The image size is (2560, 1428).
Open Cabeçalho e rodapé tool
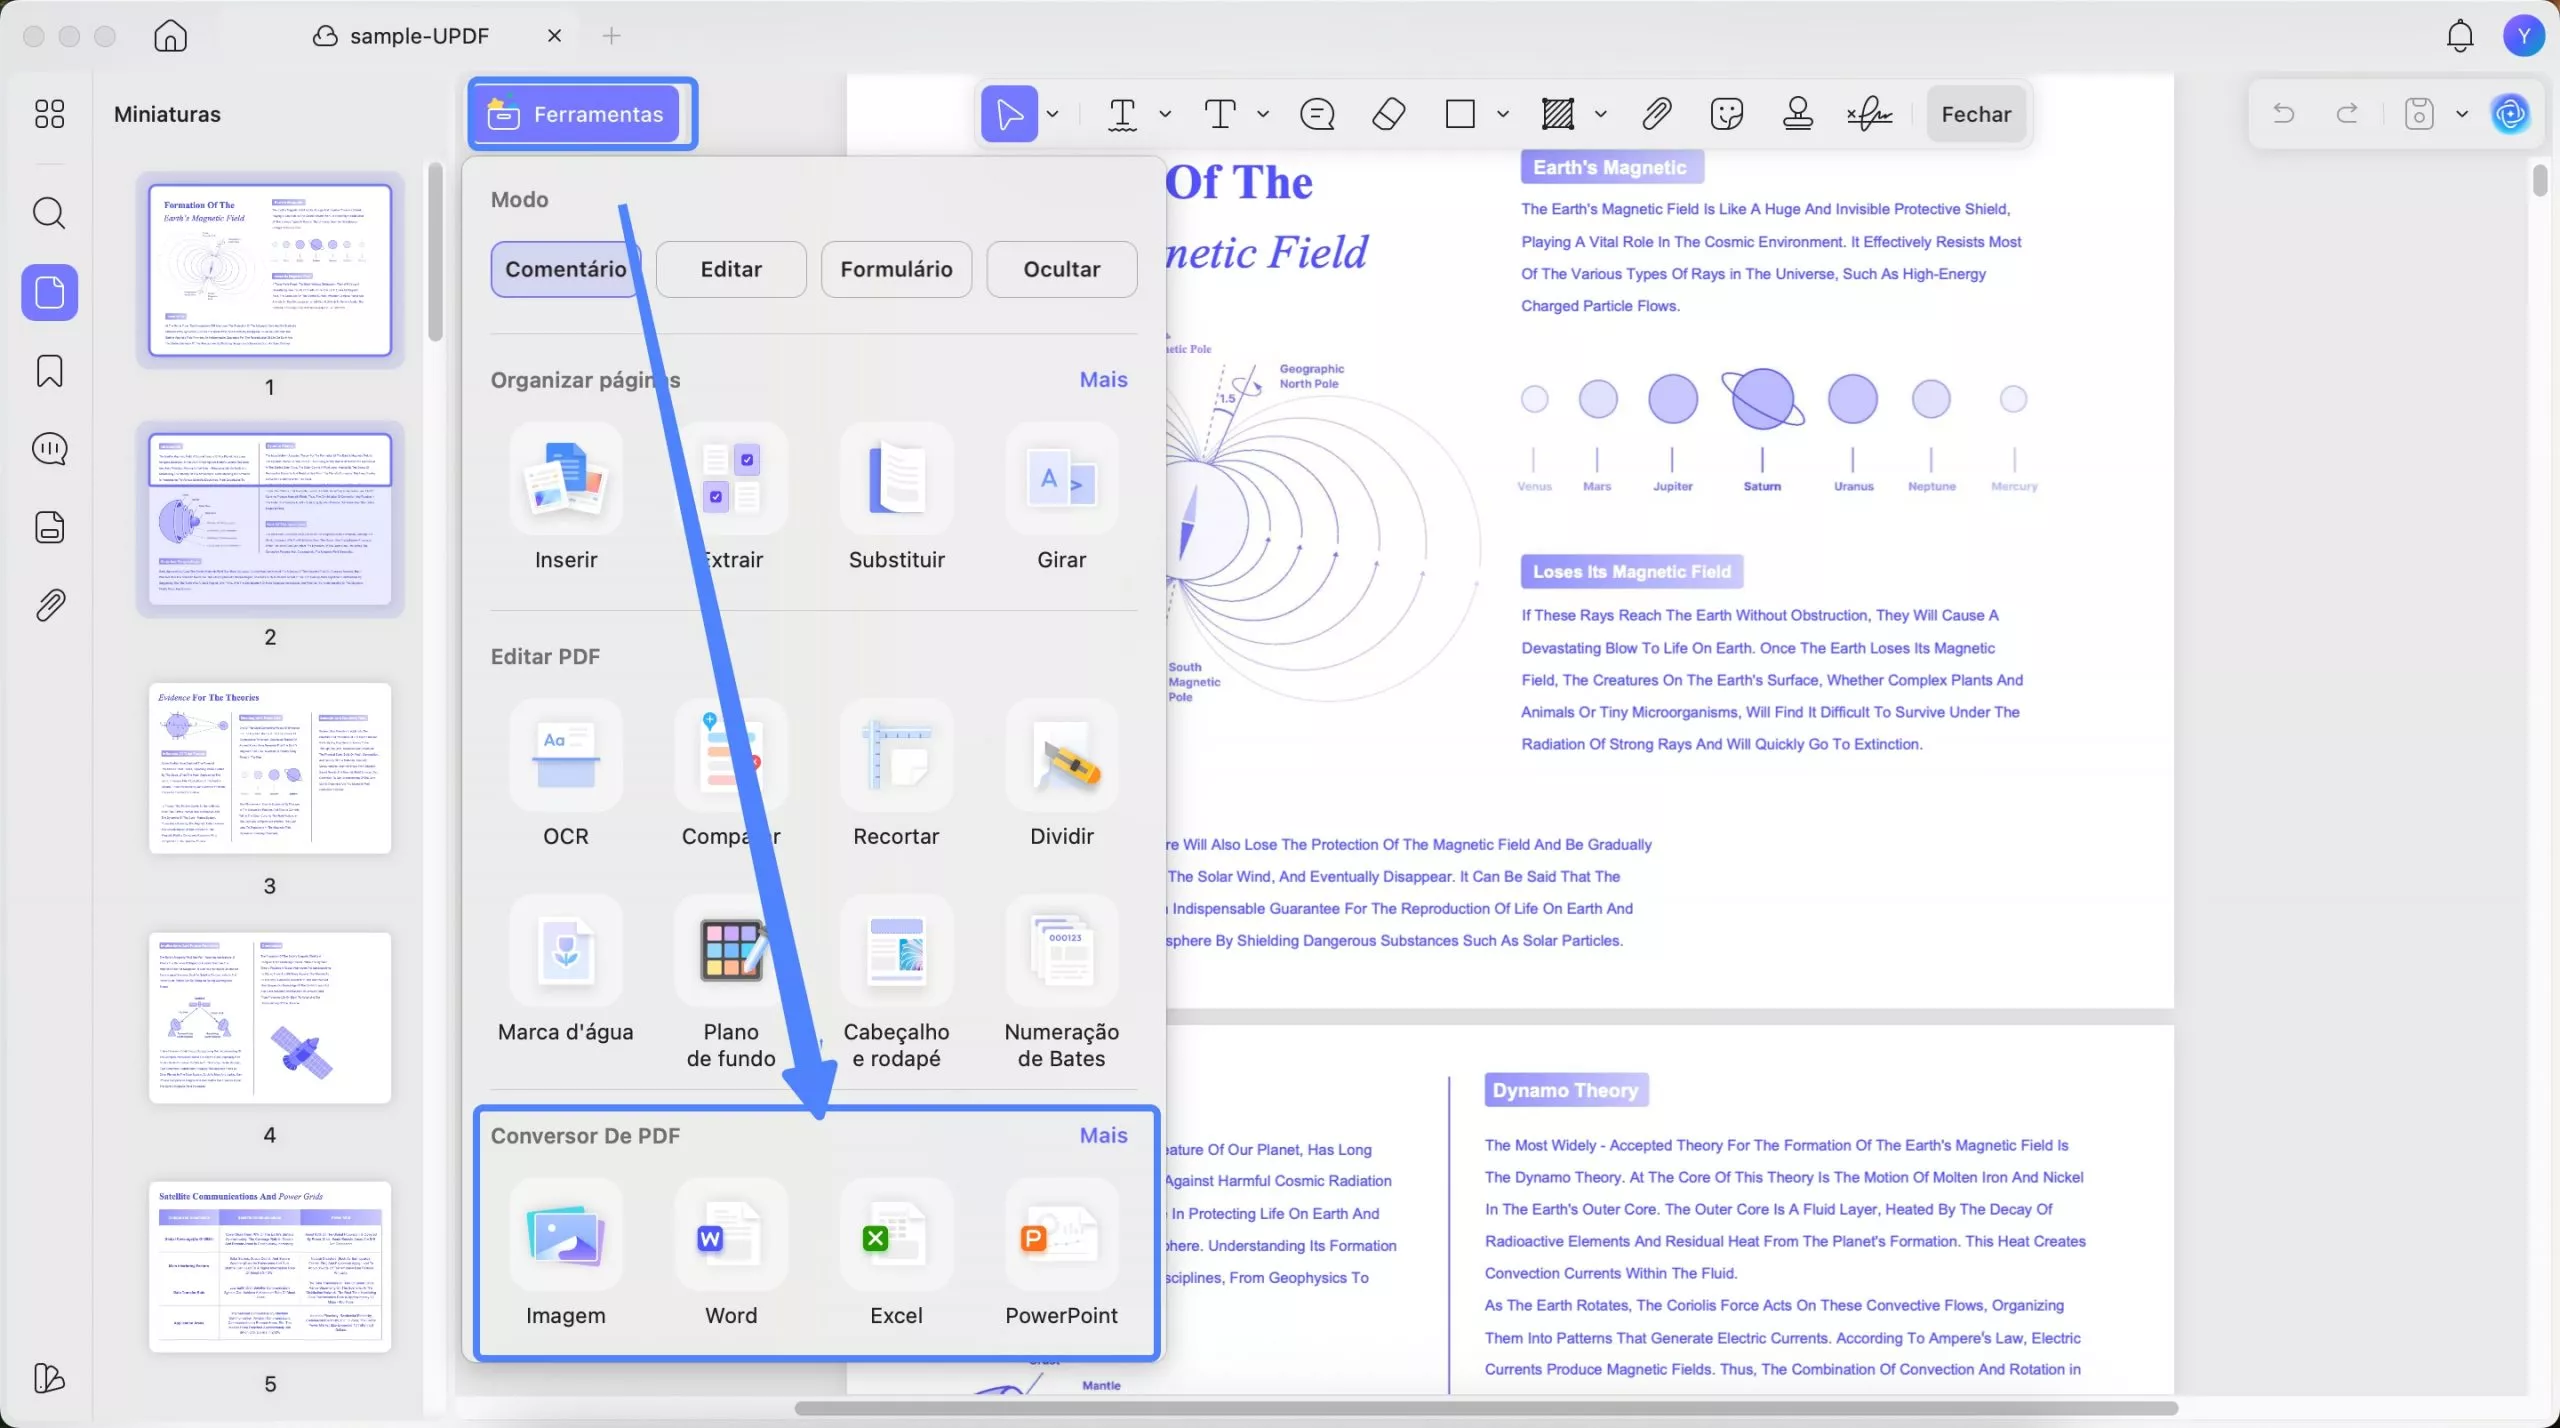coord(896,984)
